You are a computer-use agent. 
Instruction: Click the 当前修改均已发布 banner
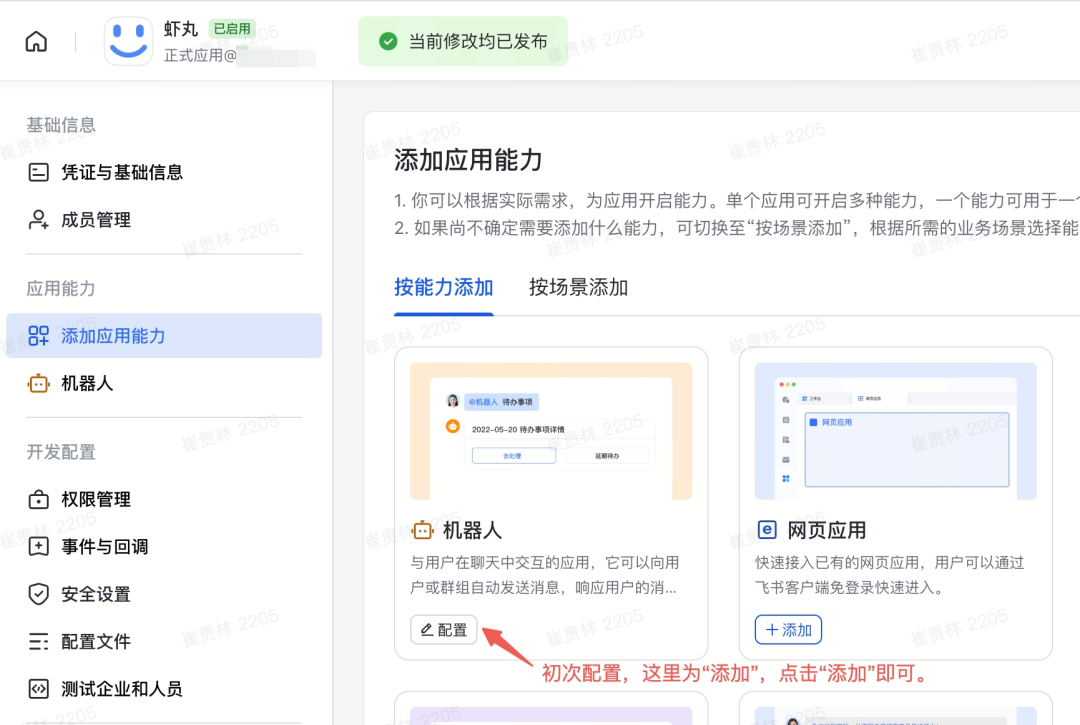[463, 41]
